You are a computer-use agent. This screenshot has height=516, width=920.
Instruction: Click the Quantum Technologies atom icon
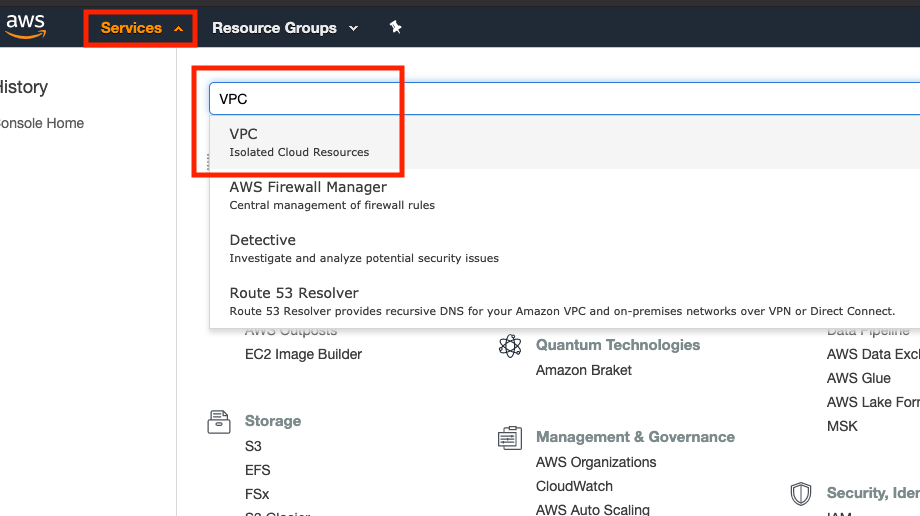click(x=510, y=346)
